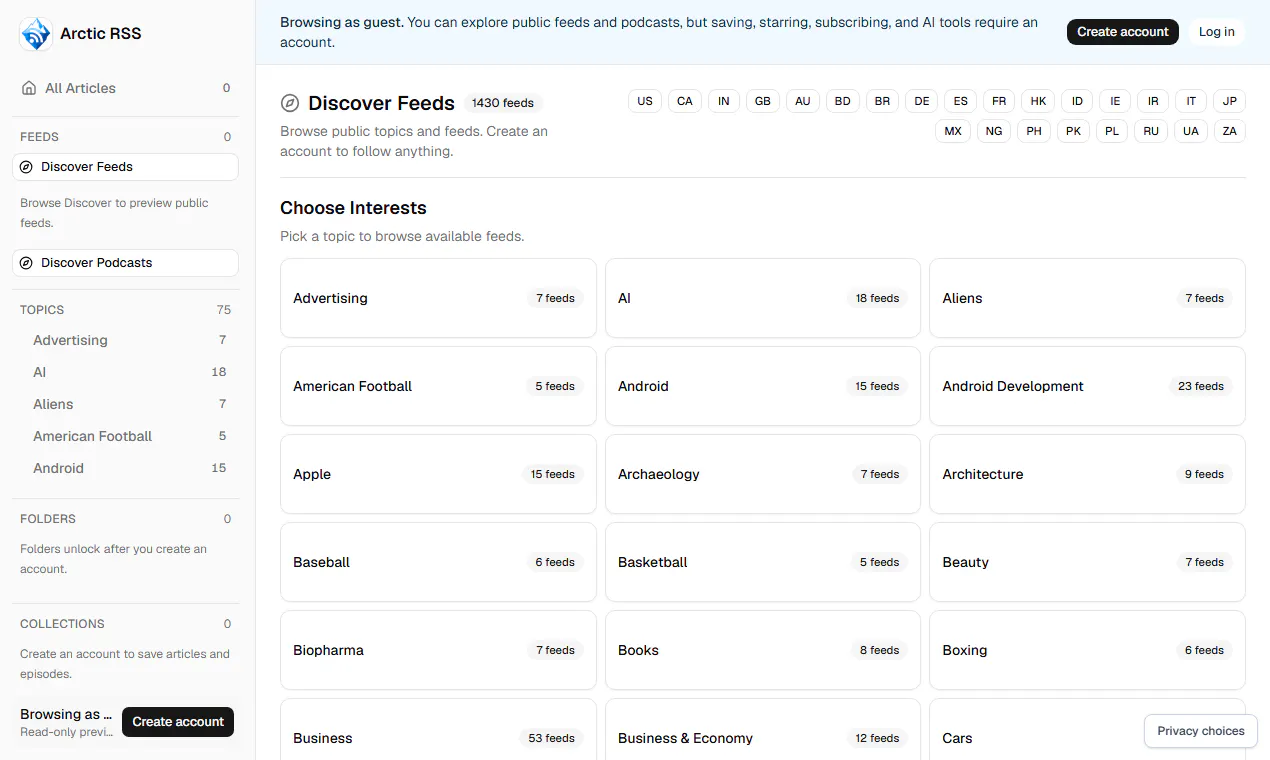Filter feeds by US country
Screen dimensions: 1270x760
[x=645, y=101]
